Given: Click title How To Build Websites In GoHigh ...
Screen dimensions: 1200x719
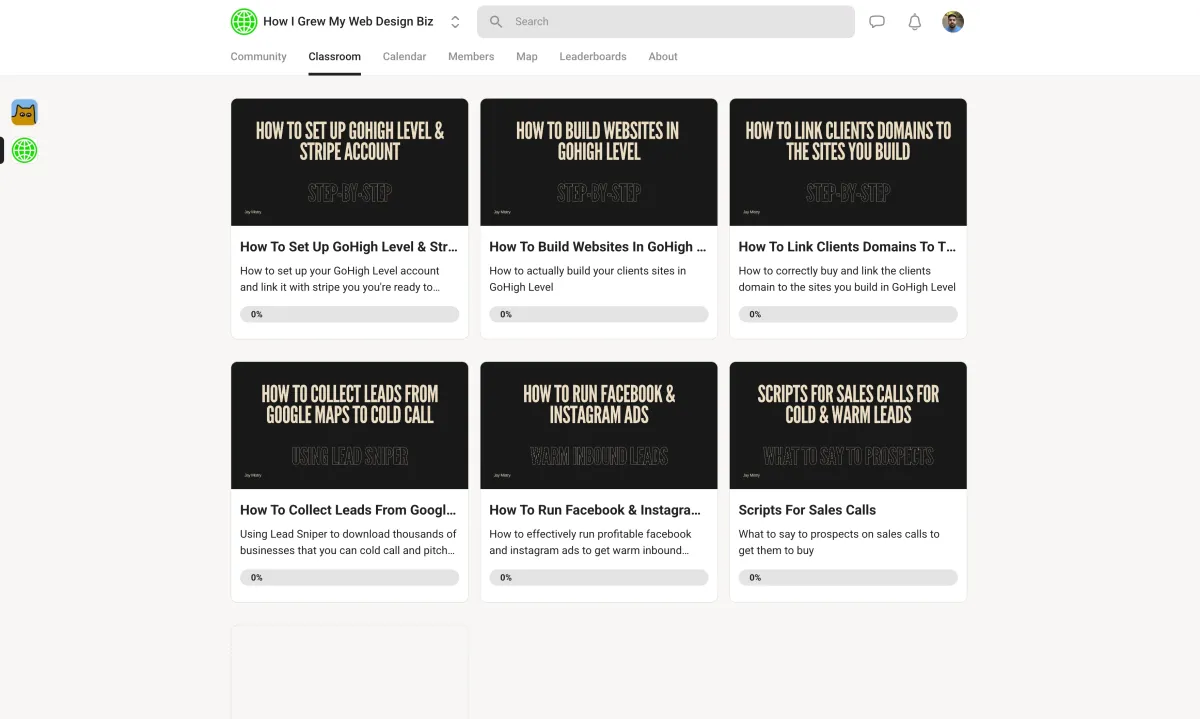Looking at the screenshot, I should [x=598, y=247].
